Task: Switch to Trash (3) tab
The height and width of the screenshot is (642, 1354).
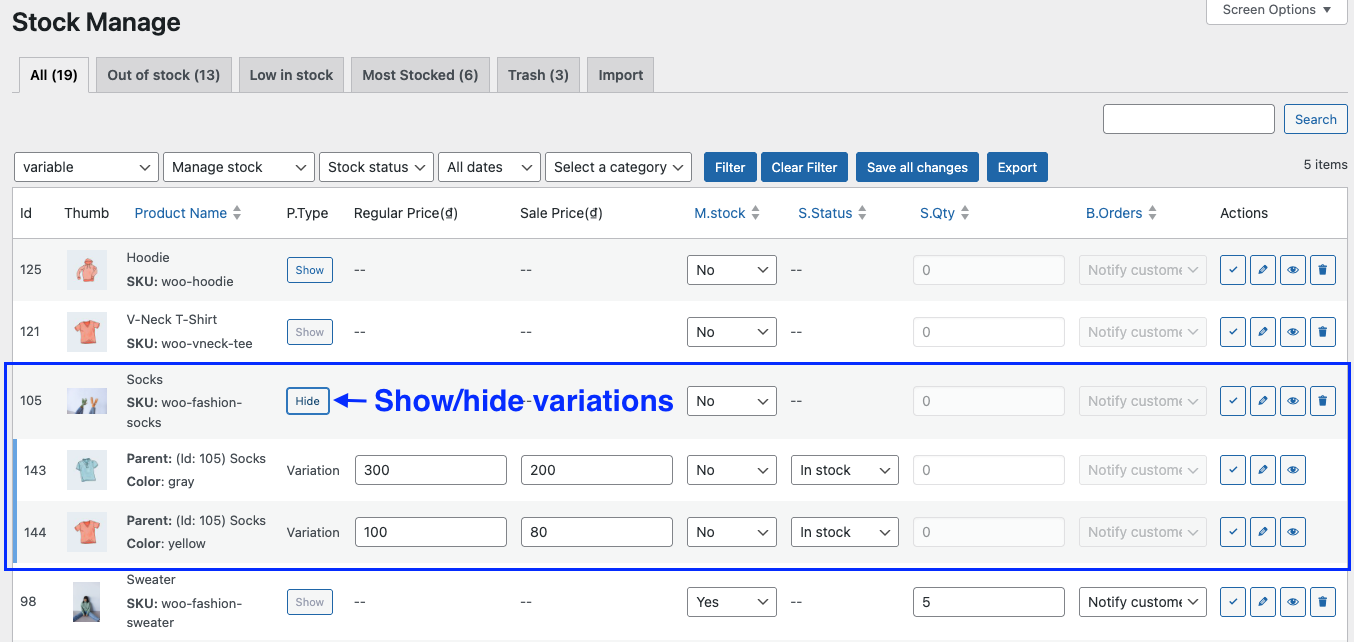Action: pyautogui.click(x=538, y=75)
